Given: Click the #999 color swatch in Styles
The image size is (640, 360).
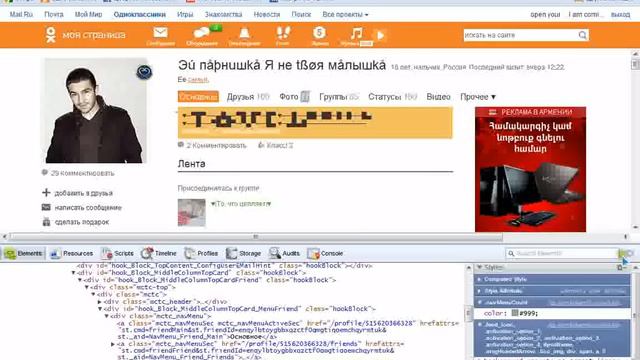Looking at the screenshot, I should pyautogui.click(x=515, y=313).
